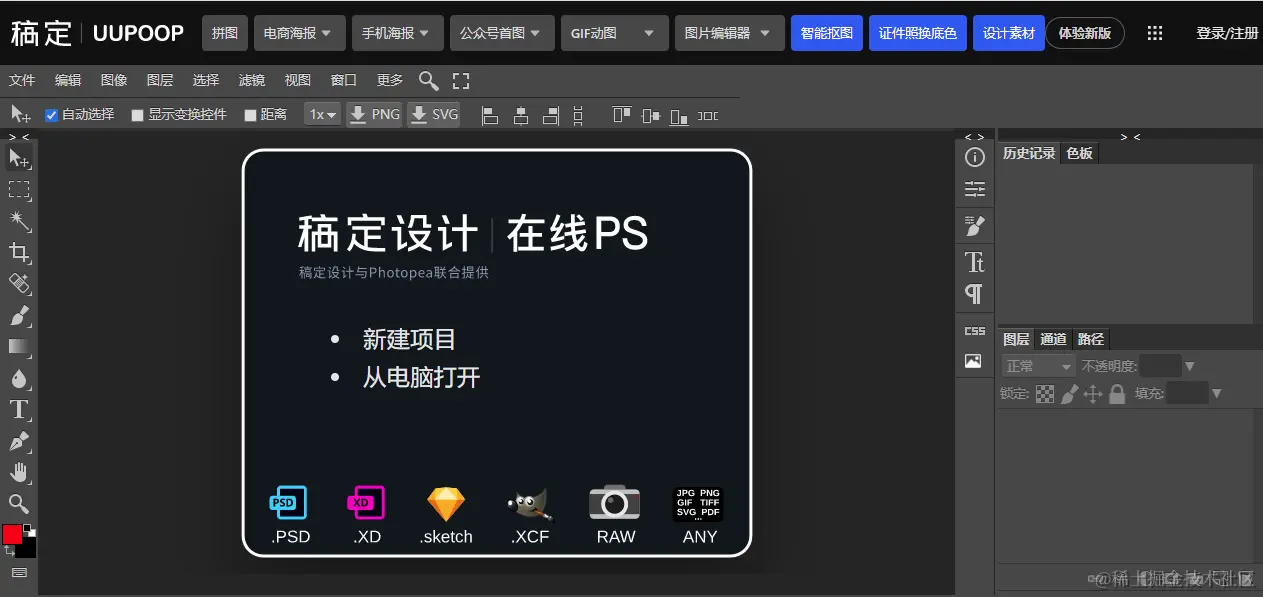Open the character Tt panel icon

975,261
